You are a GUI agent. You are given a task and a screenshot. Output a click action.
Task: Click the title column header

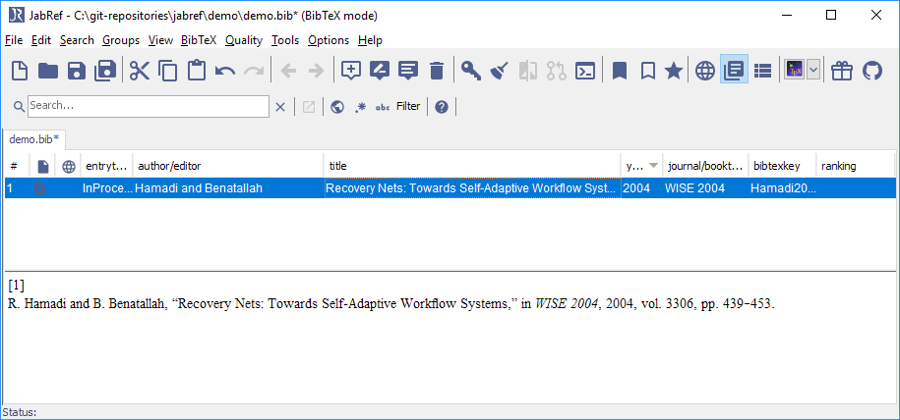pyautogui.click(x=470, y=166)
